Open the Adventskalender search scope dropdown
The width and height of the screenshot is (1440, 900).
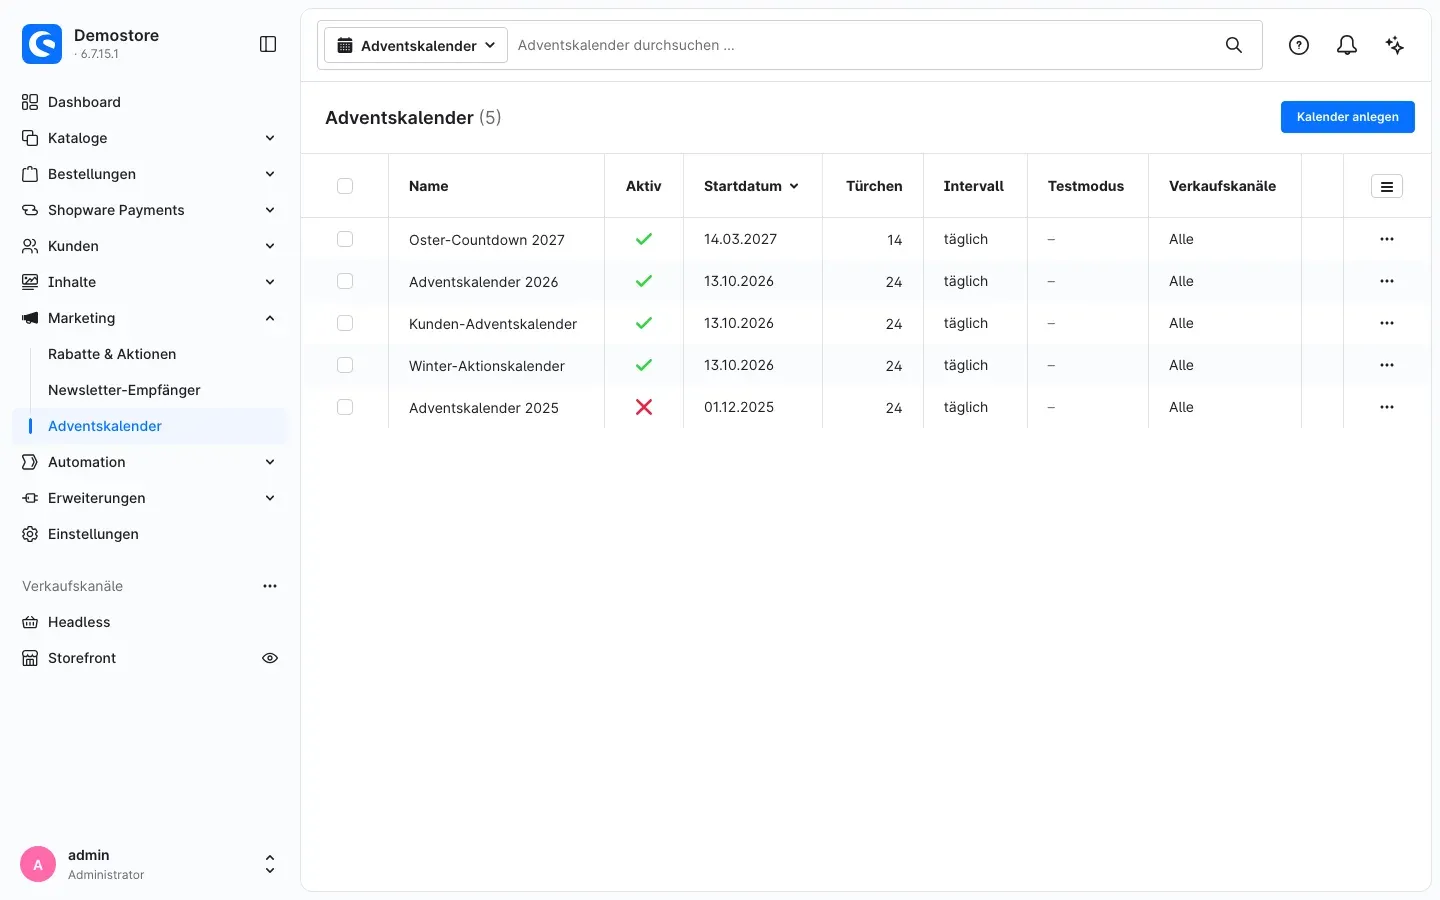point(416,45)
